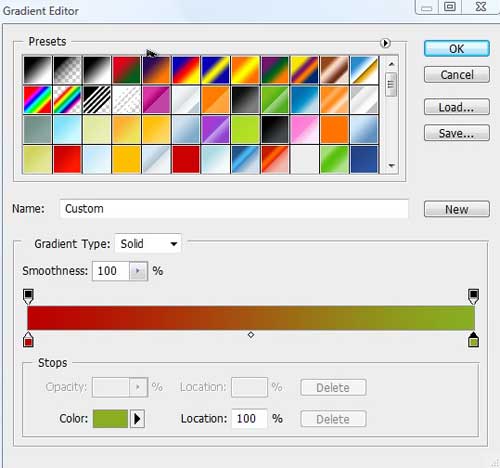
Task: Open the Presets flyout menu arrow
Action: tap(385, 43)
